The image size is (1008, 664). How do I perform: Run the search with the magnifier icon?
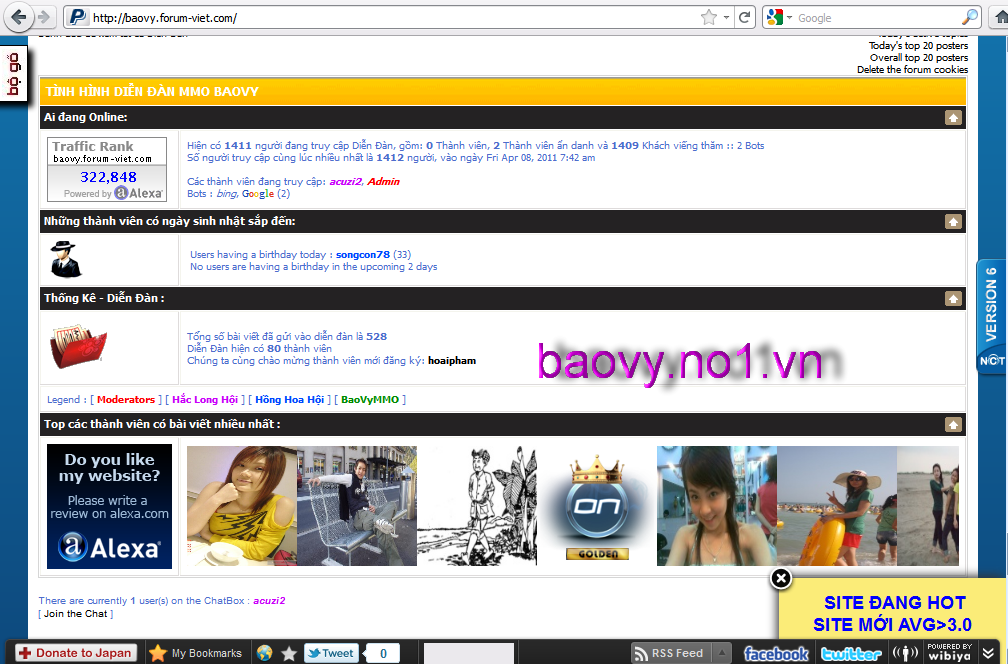click(969, 17)
